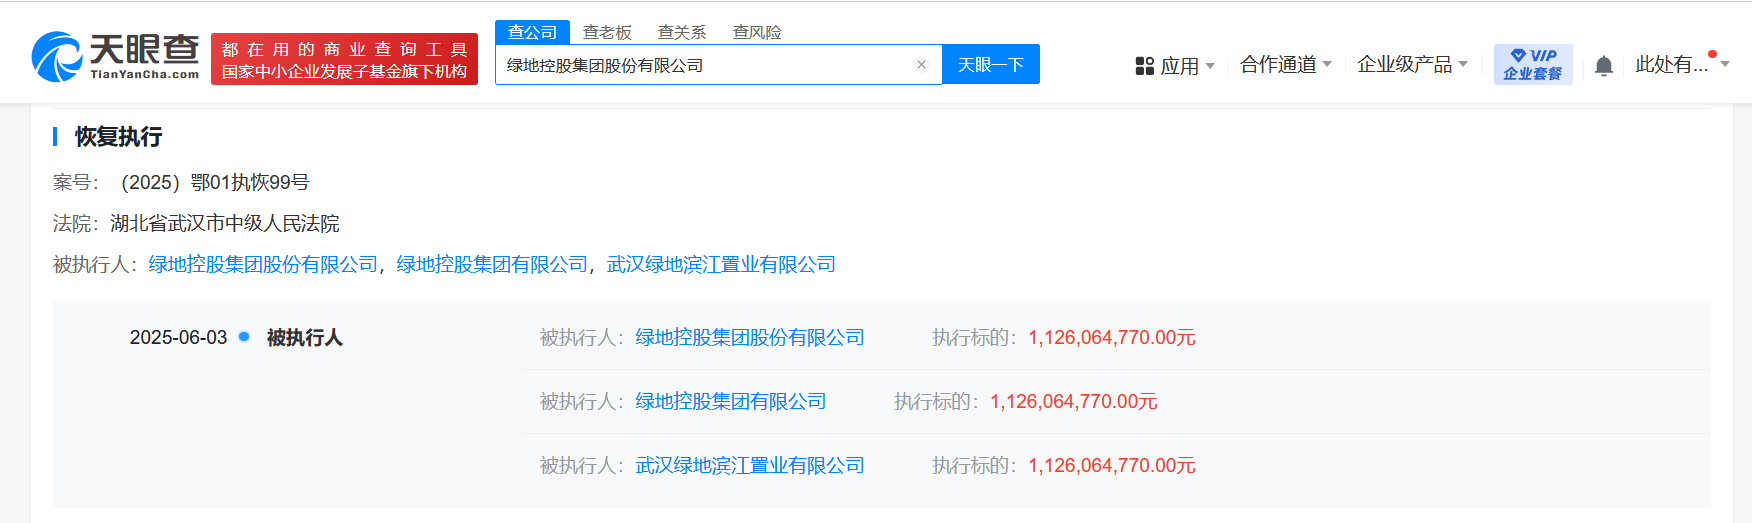This screenshot has height=523, width=1752.
Task: Open the user account menu 此处有...
Action: 1682,65
